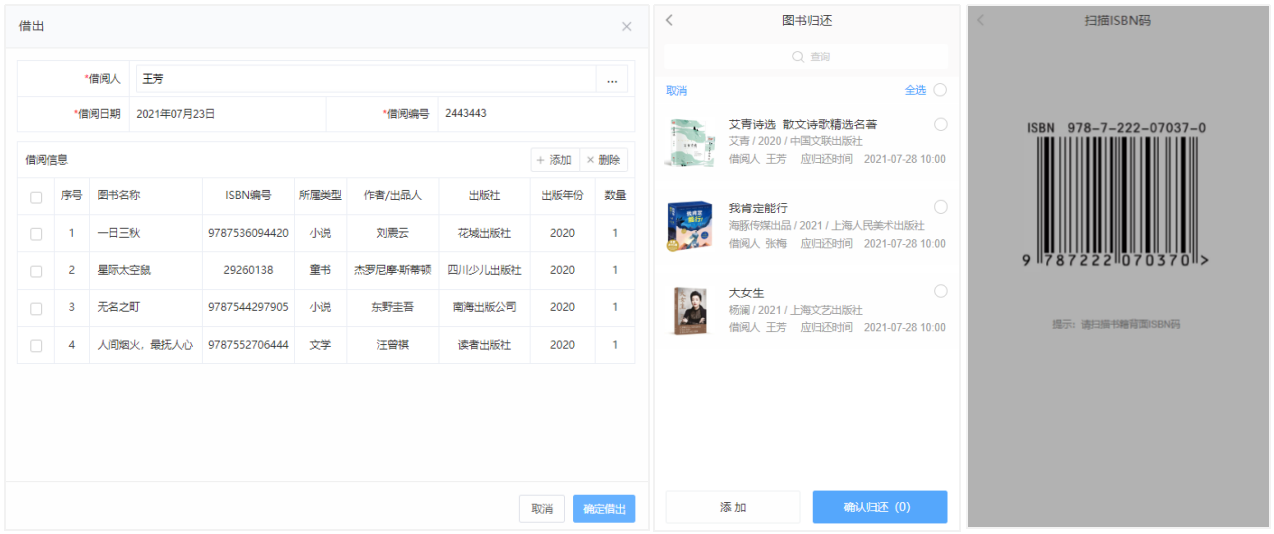Open borrower picker with the ellipsis button
Viewport: 1274px width, 534px height.
point(612,80)
